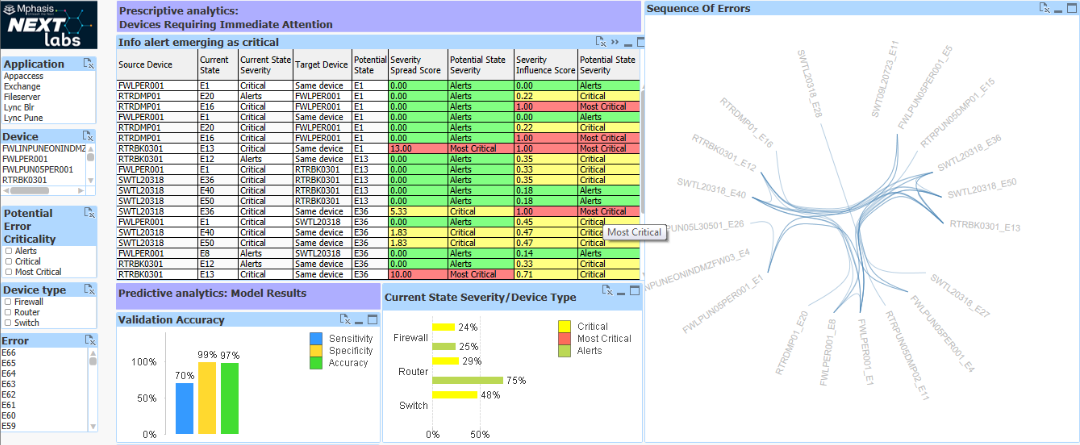The width and height of the screenshot is (1080, 445).
Task: Click the blue Sensitivity legend swatch
Action: tap(316, 339)
